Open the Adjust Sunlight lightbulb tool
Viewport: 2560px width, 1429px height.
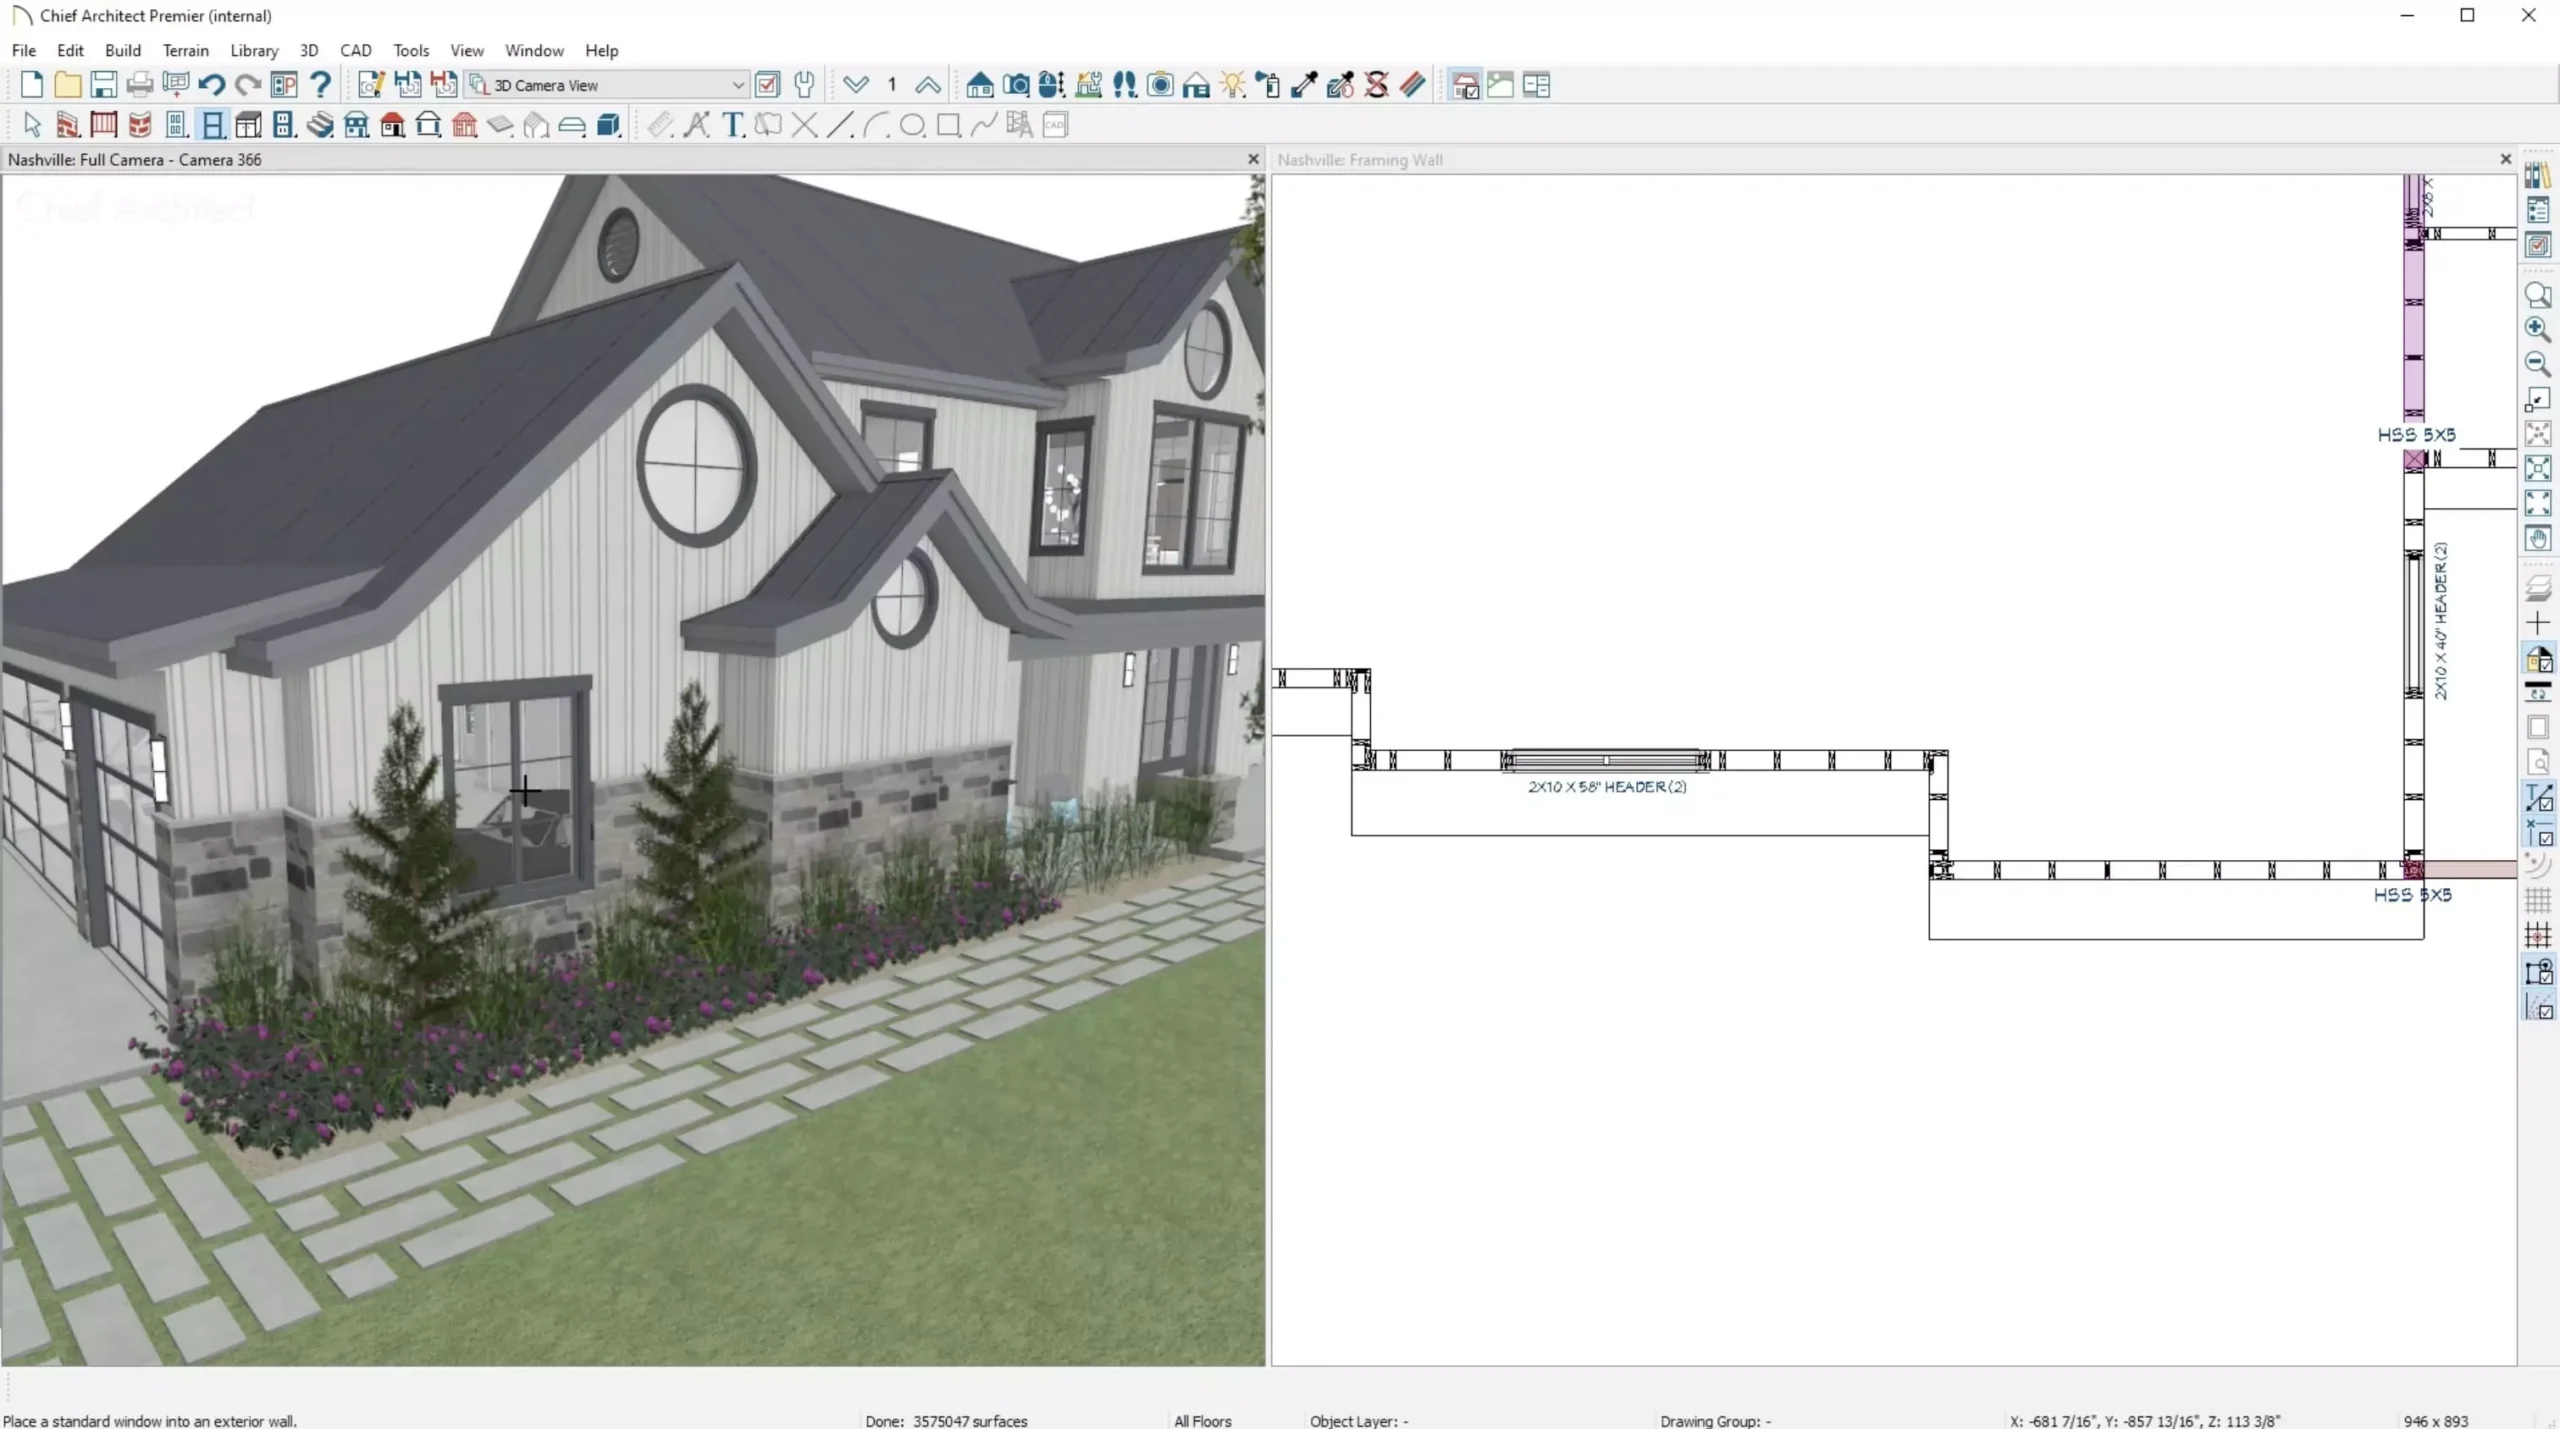pyautogui.click(x=1232, y=85)
